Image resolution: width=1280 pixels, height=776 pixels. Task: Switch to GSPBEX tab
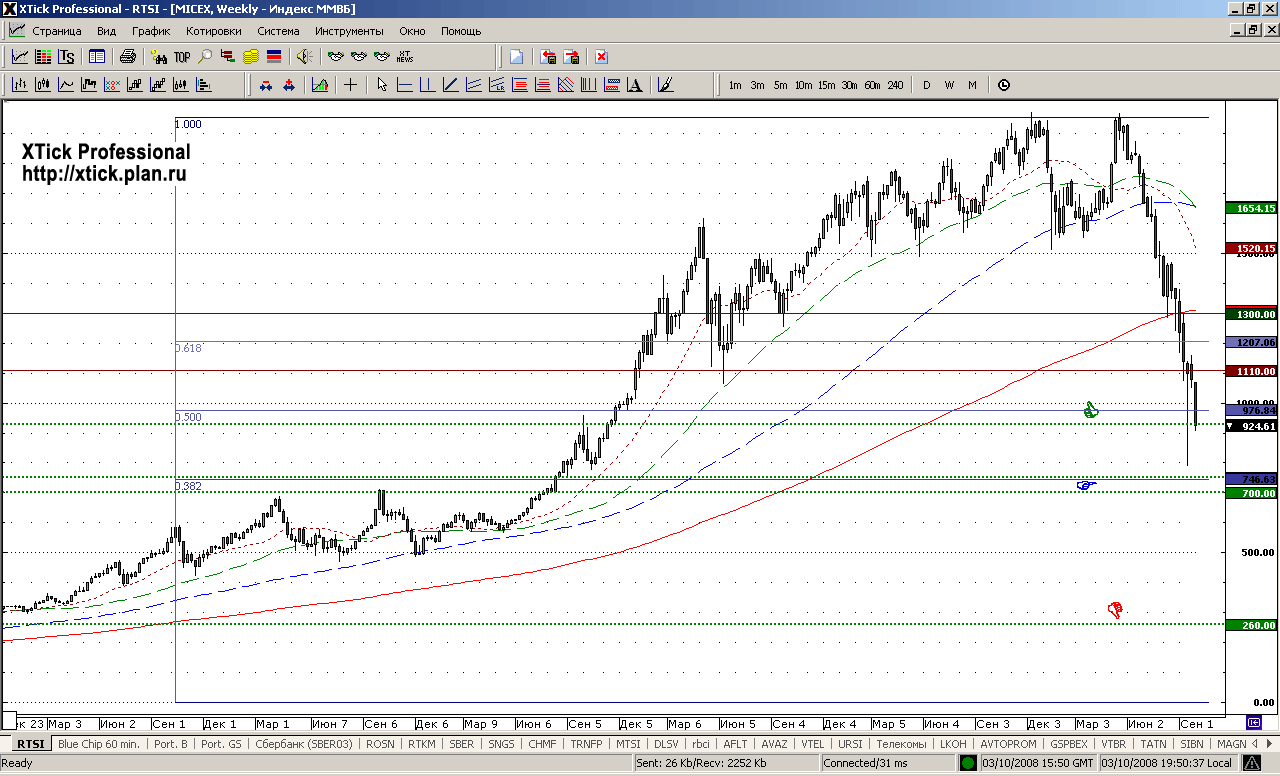(x=1069, y=744)
